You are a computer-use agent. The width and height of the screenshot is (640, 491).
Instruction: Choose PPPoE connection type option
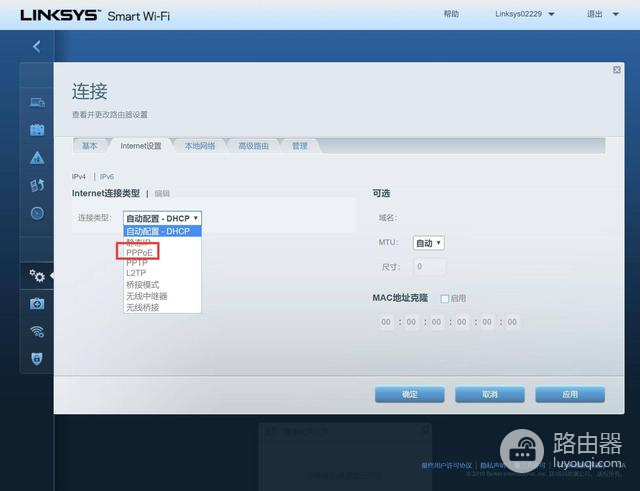point(139,253)
